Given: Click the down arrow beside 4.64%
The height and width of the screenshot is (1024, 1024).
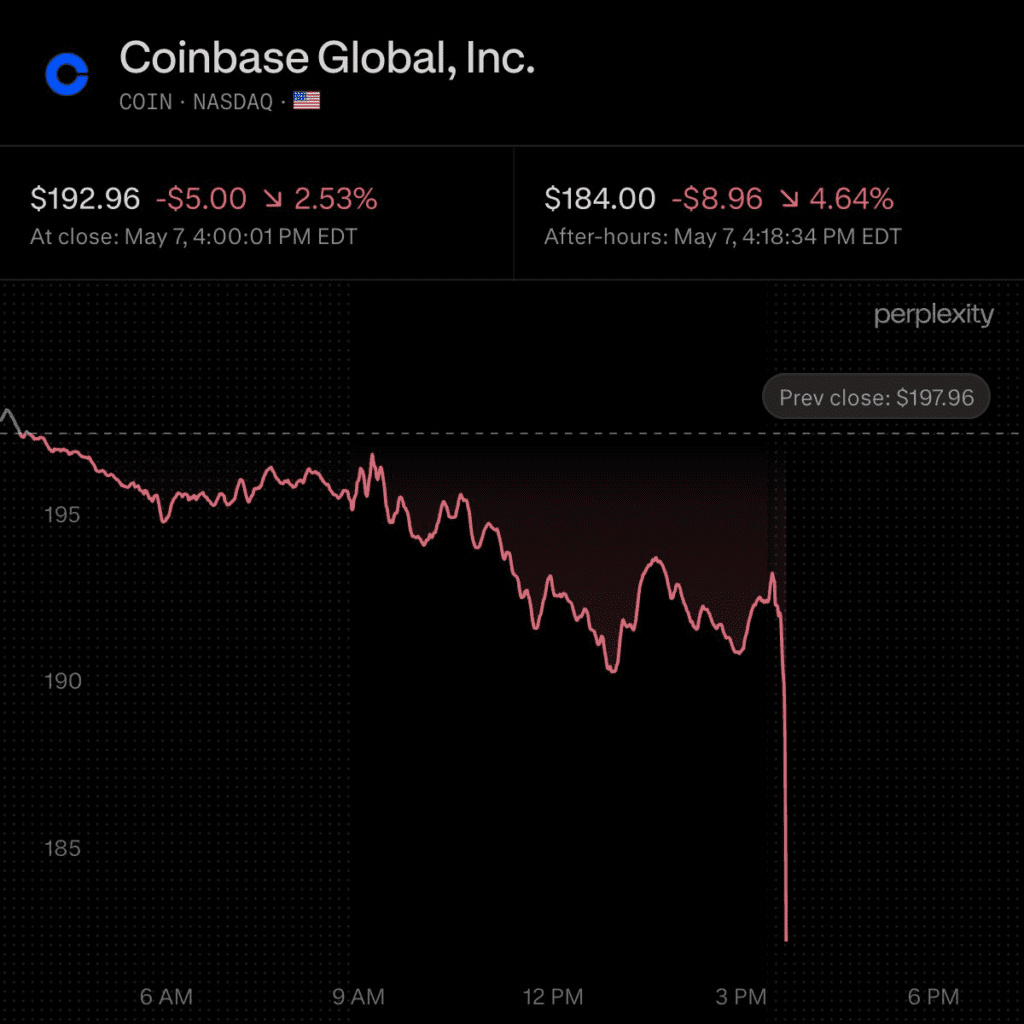Looking at the screenshot, I should coord(789,199).
